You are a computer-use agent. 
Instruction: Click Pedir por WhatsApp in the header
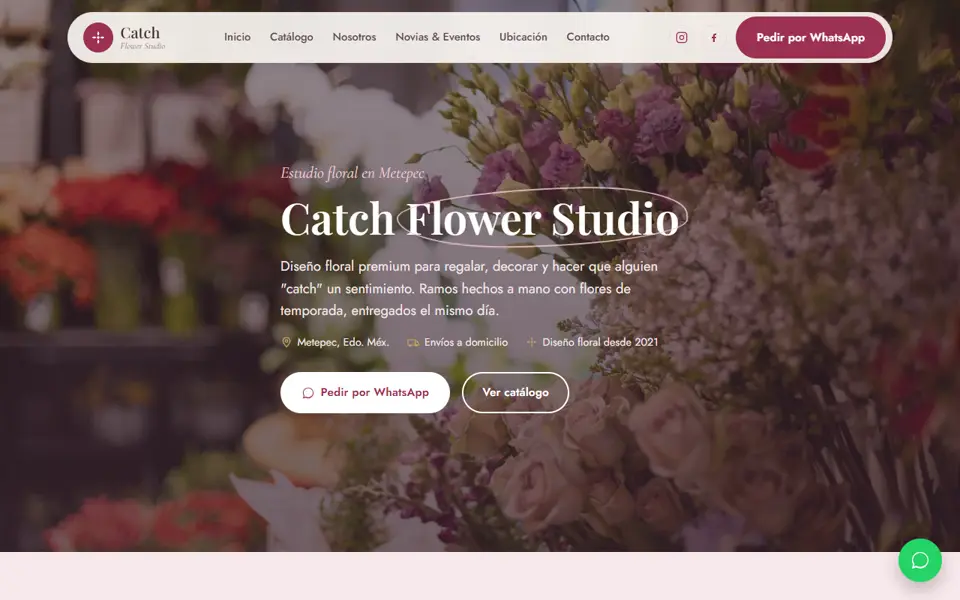click(x=811, y=37)
